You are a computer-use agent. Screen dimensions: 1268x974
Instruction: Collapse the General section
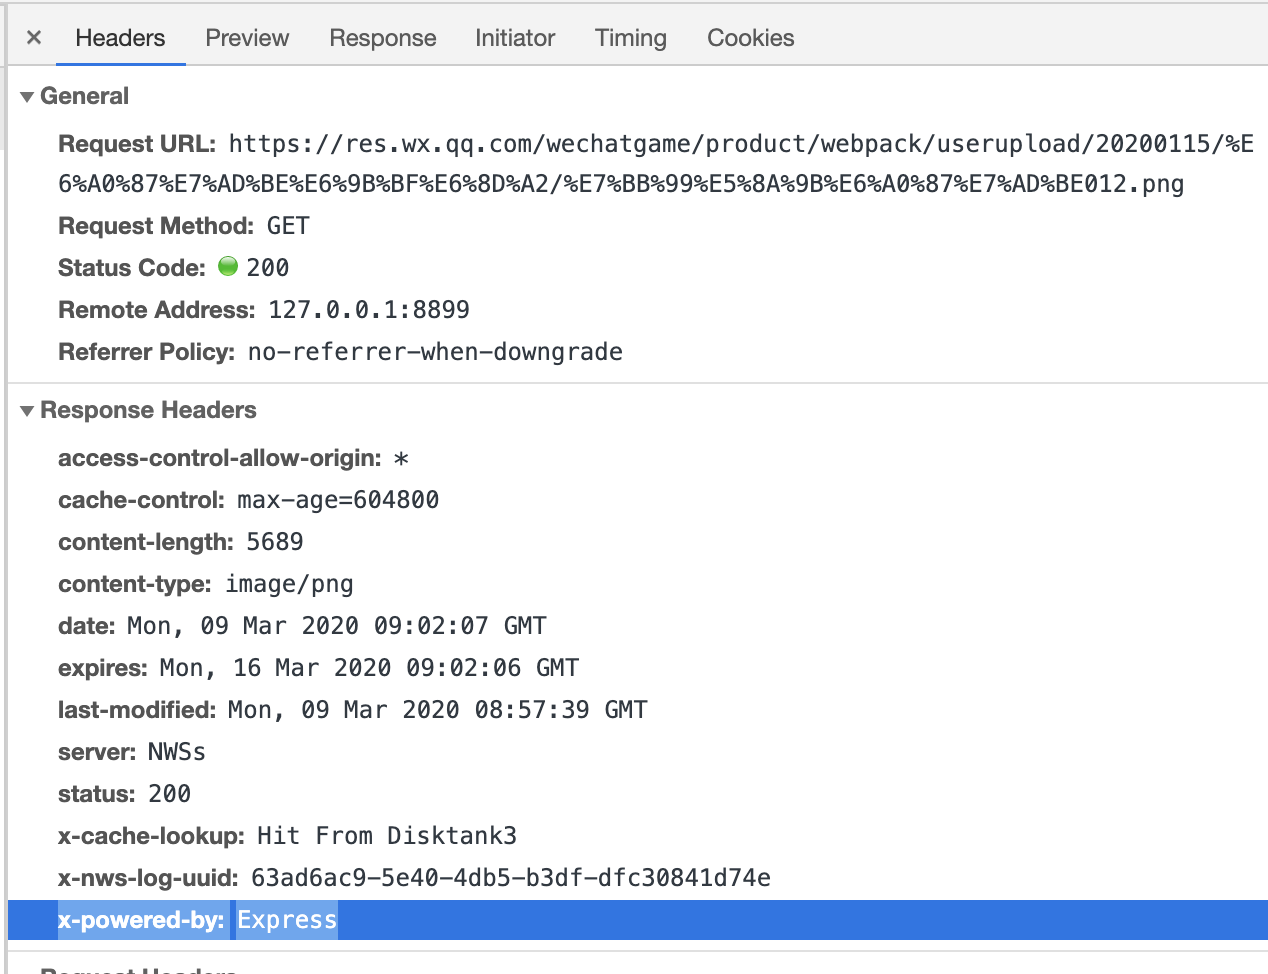(x=27, y=97)
